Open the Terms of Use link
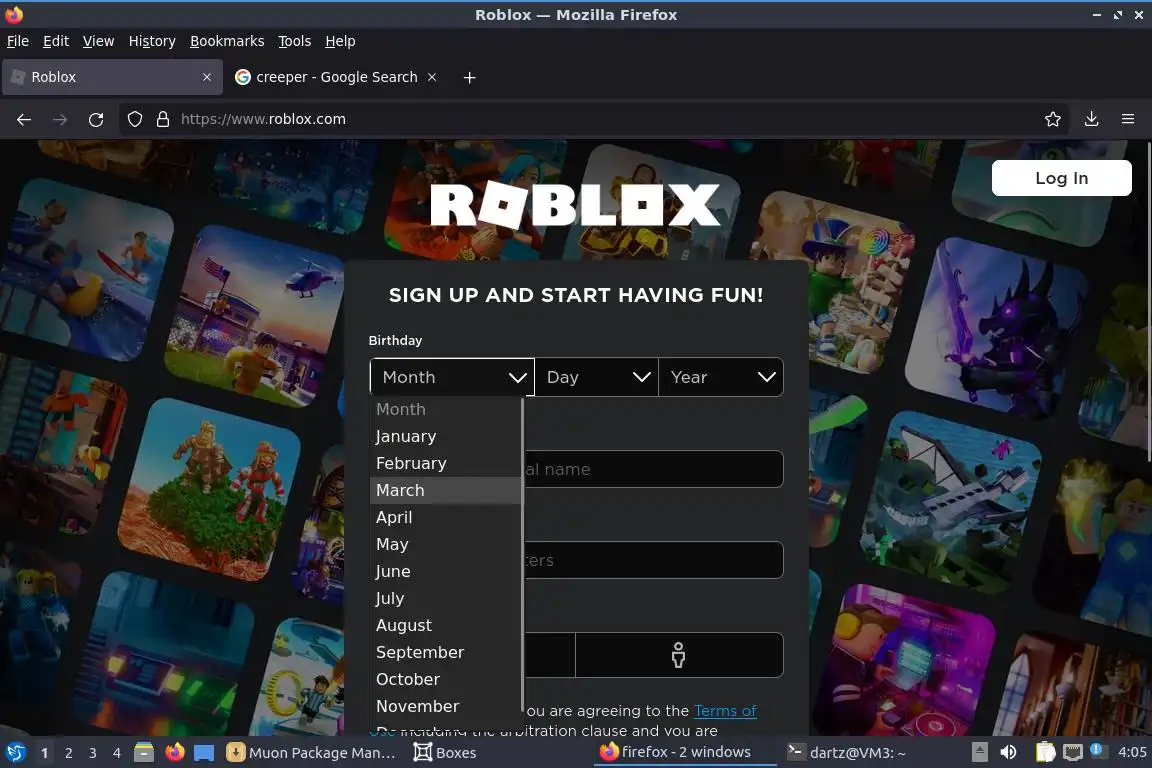 [724, 711]
